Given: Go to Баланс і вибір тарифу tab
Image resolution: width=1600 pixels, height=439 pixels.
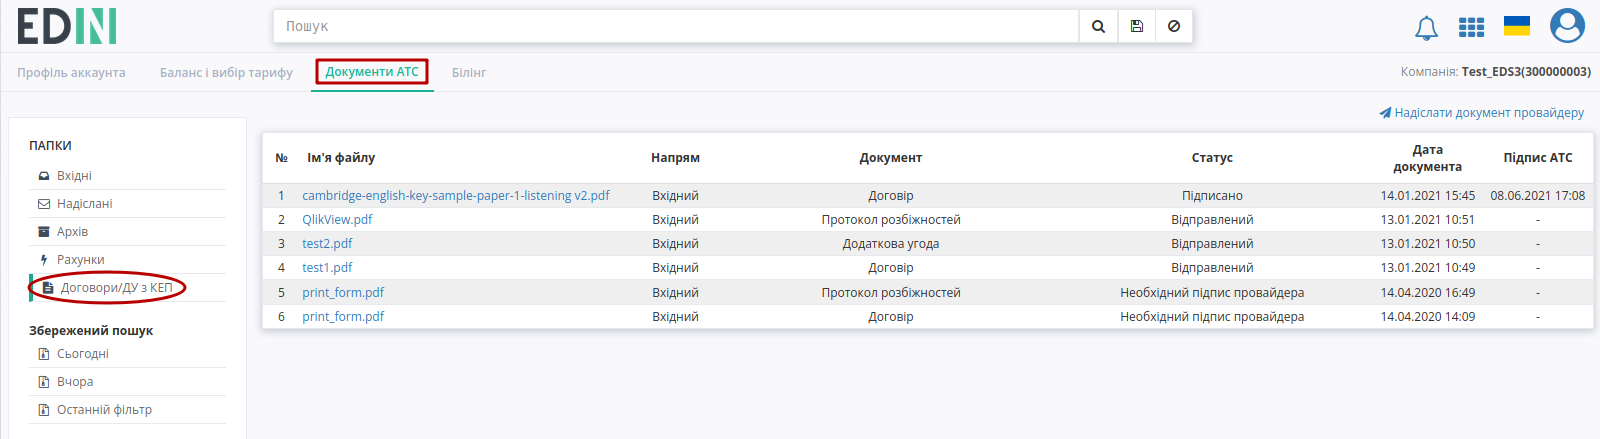Looking at the screenshot, I should point(226,72).
